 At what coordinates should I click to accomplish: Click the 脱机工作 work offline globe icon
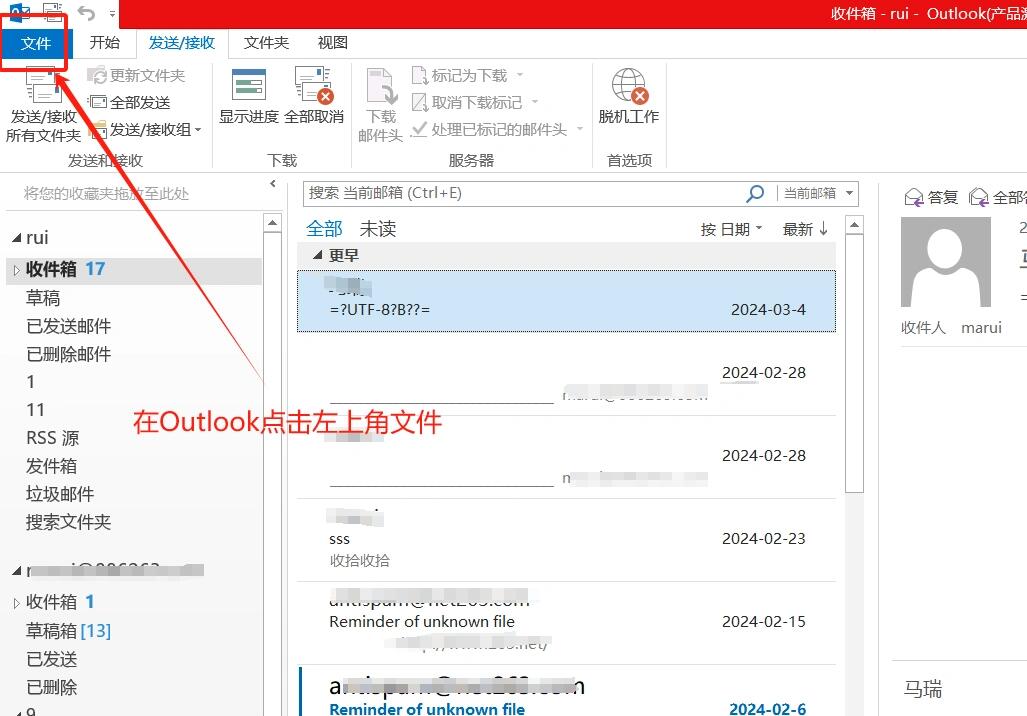[629, 86]
